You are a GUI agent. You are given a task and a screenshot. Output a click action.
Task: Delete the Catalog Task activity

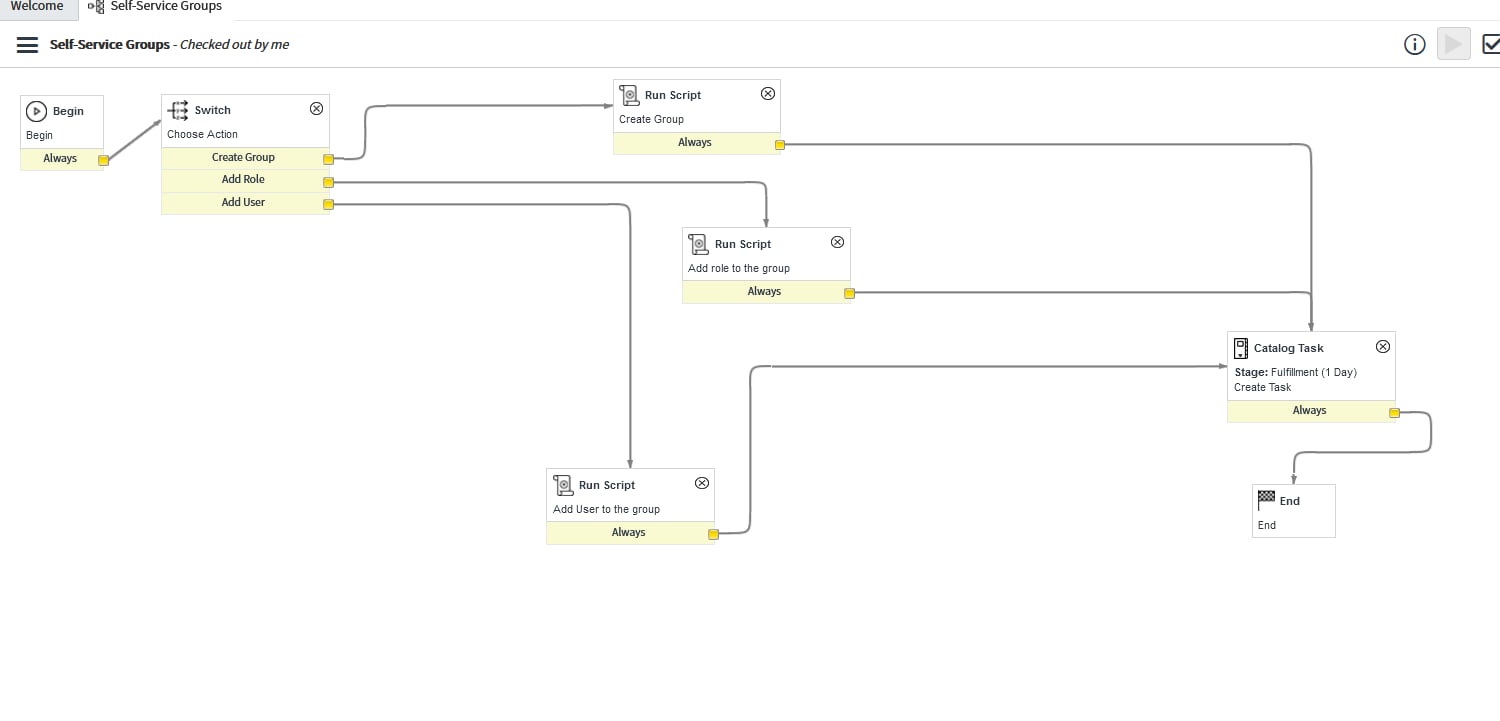pos(1383,347)
